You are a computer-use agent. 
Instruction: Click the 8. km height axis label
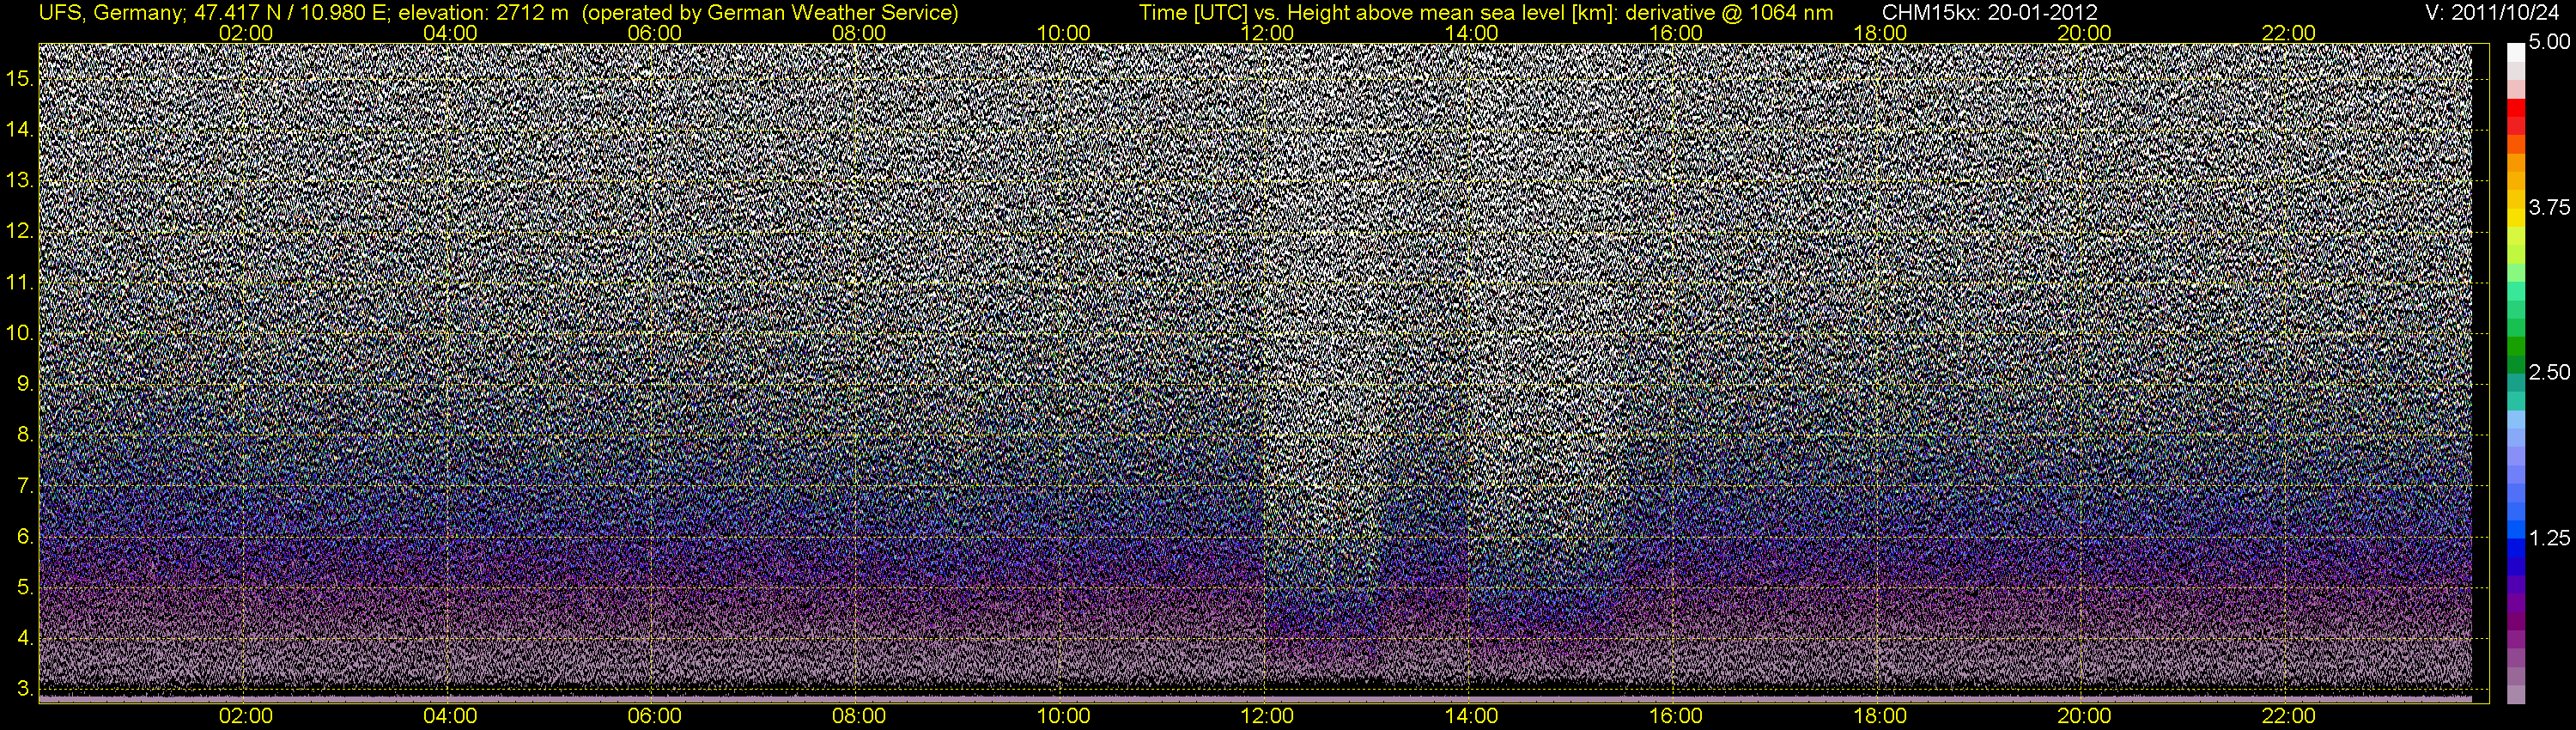tap(26, 435)
